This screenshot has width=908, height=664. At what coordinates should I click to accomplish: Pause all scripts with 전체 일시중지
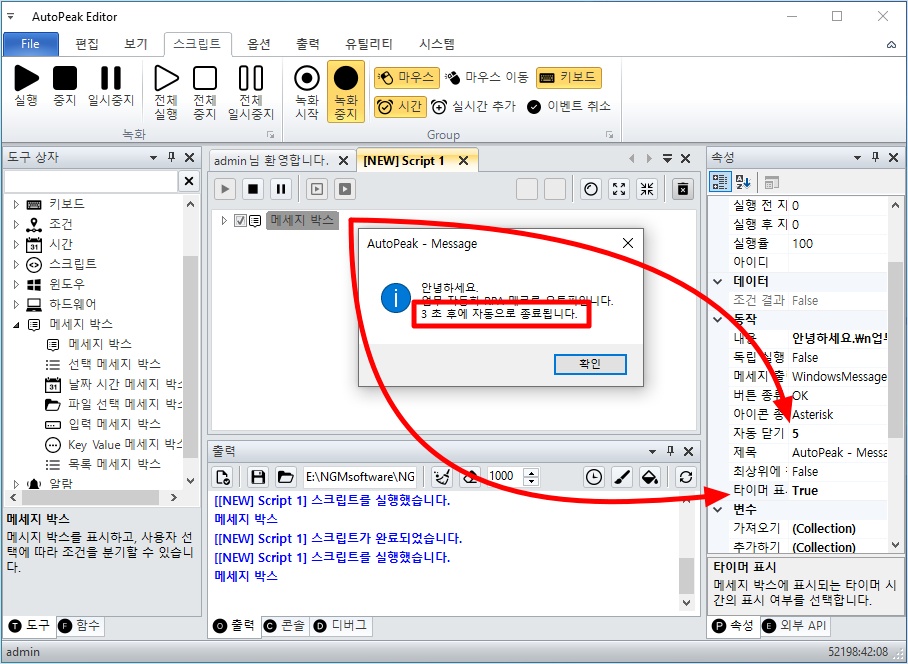coord(251,92)
